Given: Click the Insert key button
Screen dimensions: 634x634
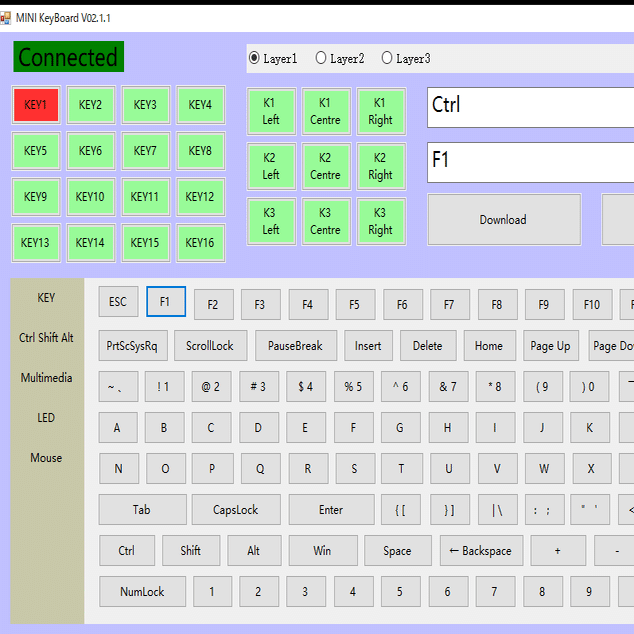Looking at the screenshot, I should click(368, 346).
